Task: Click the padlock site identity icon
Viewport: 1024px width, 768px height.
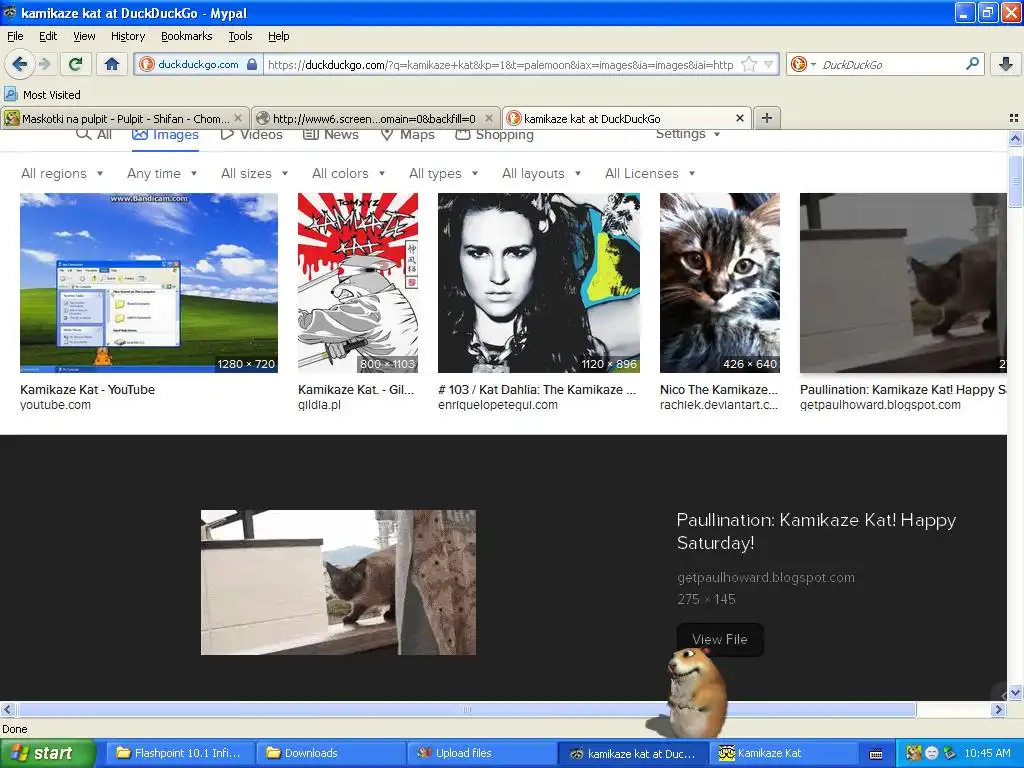Action: (252, 64)
